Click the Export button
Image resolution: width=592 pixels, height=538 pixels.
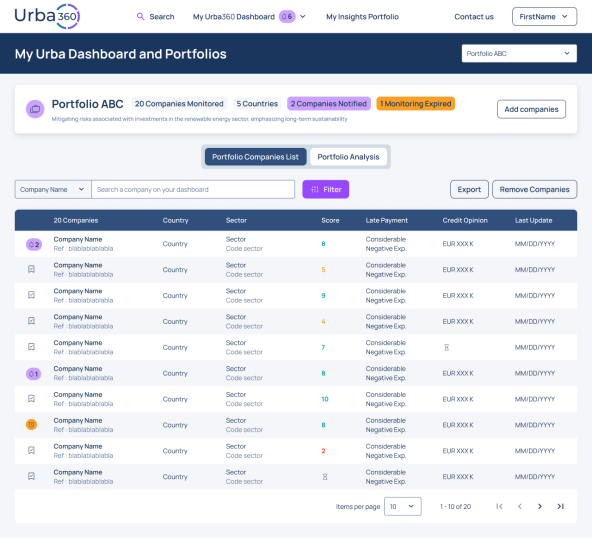[x=469, y=190]
